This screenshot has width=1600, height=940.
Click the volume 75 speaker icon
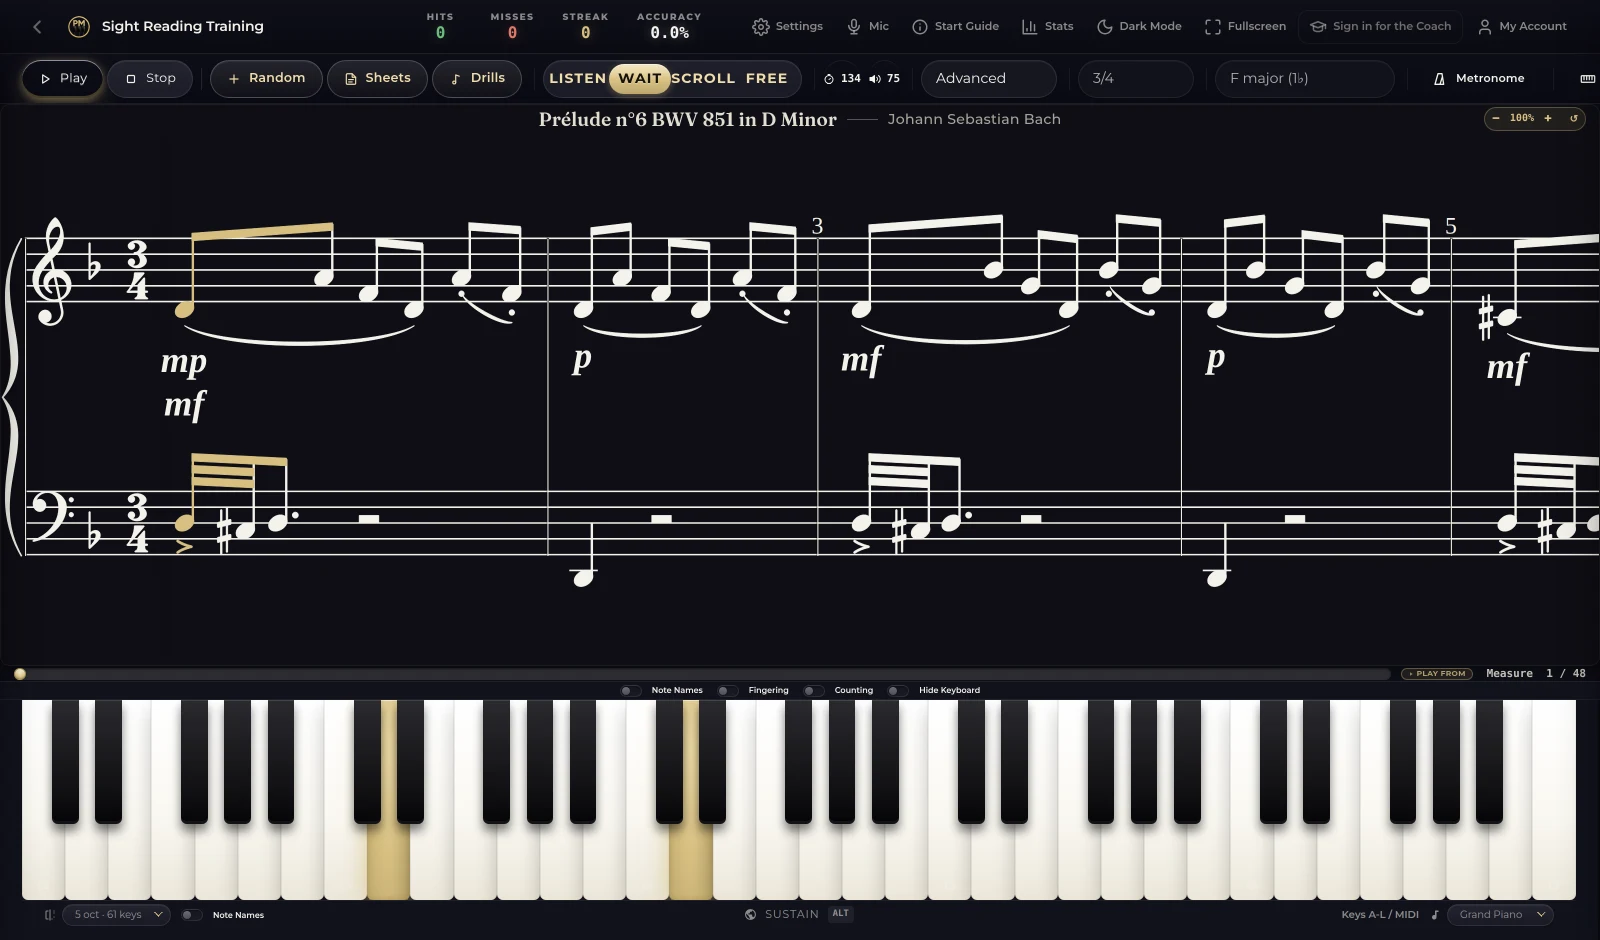(875, 79)
